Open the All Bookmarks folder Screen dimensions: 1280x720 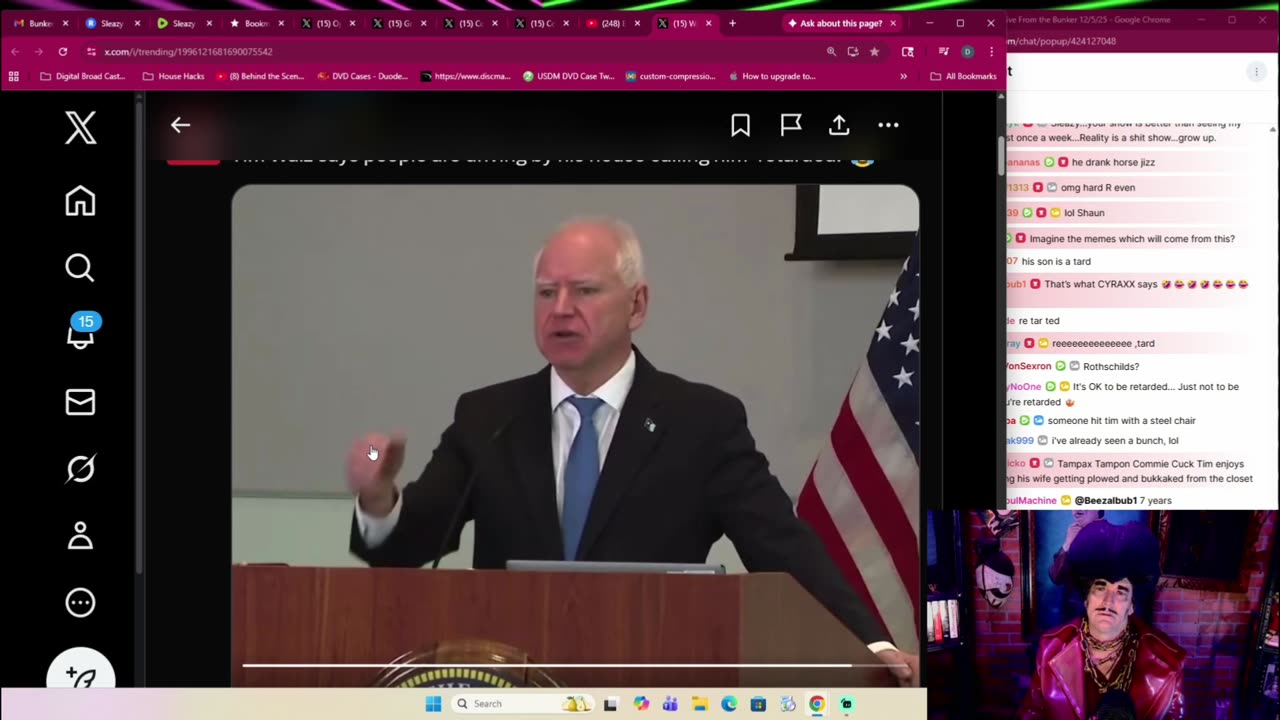[x=963, y=76]
